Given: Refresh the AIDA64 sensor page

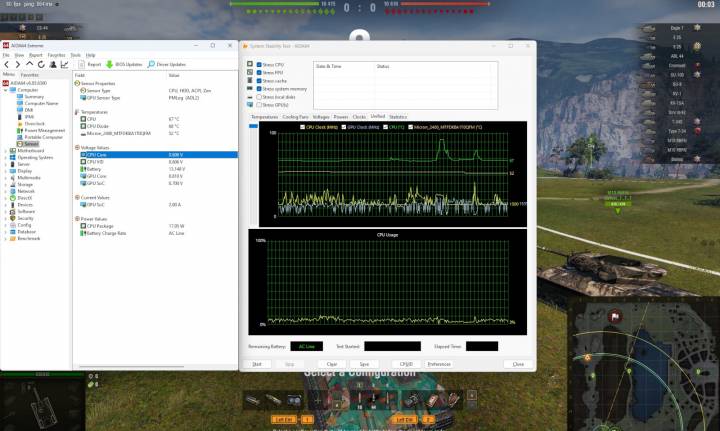Looking at the screenshot, I should (41, 65).
